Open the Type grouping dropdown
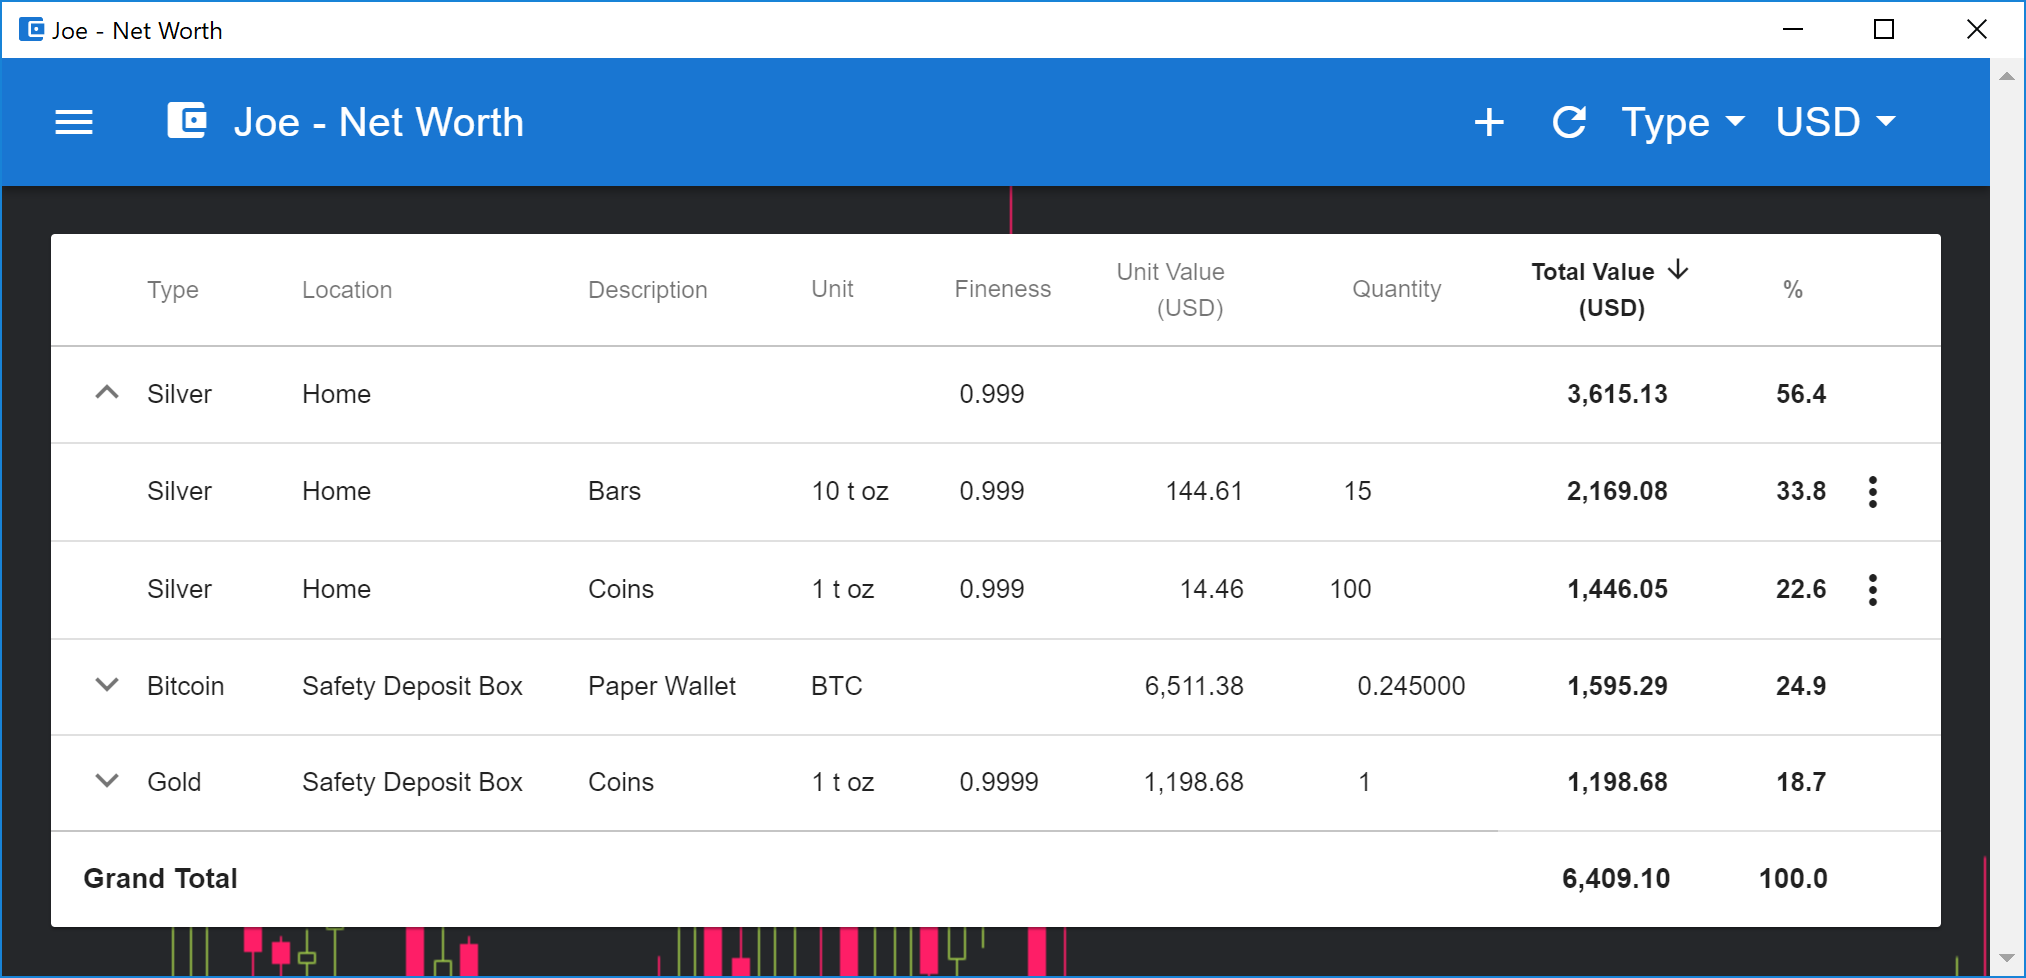2026x978 pixels. click(1683, 122)
